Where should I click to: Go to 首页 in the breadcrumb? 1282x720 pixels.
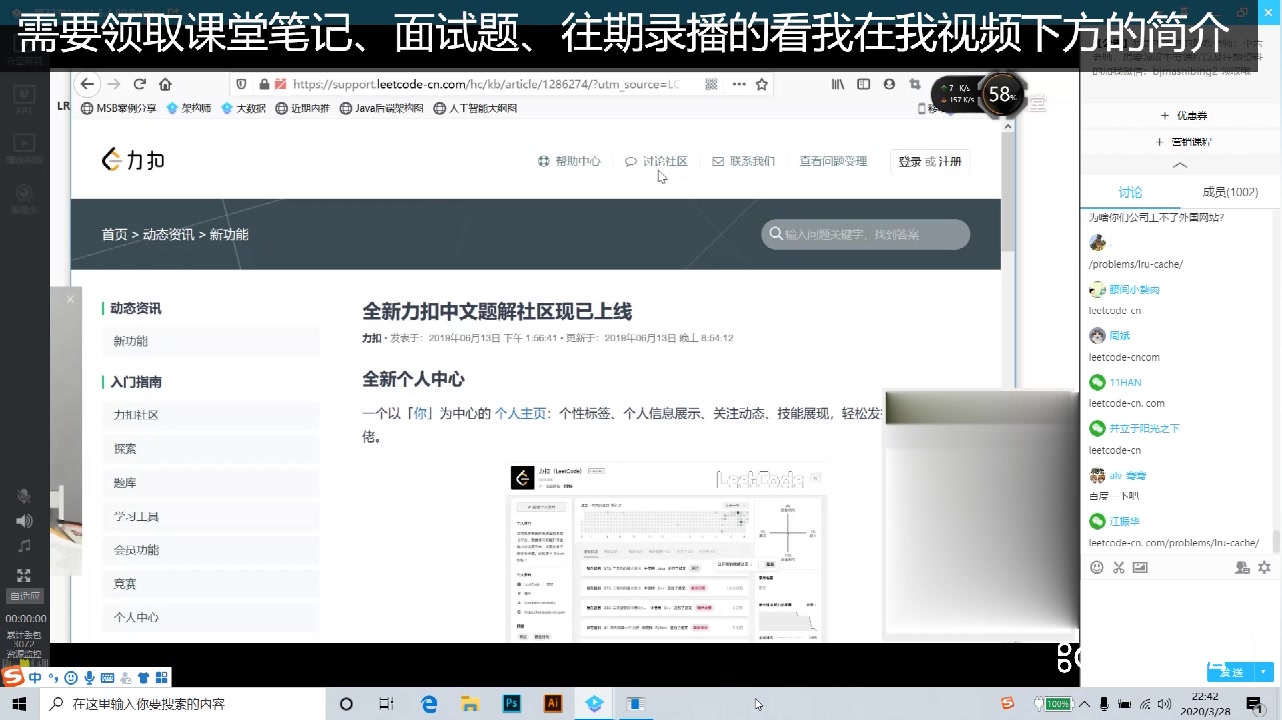[x=114, y=234]
